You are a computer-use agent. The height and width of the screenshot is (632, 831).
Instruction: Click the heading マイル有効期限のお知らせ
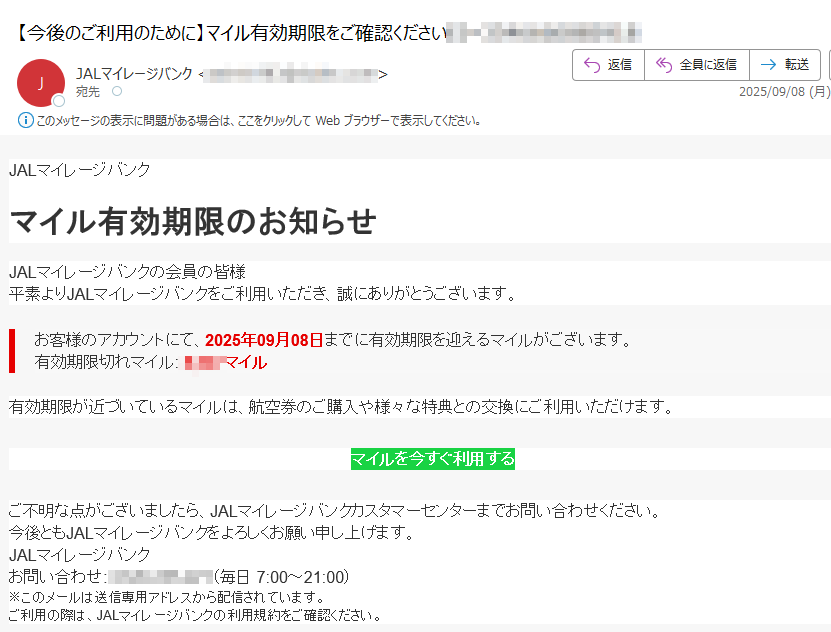pyautogui.click(x=193, y=221)
